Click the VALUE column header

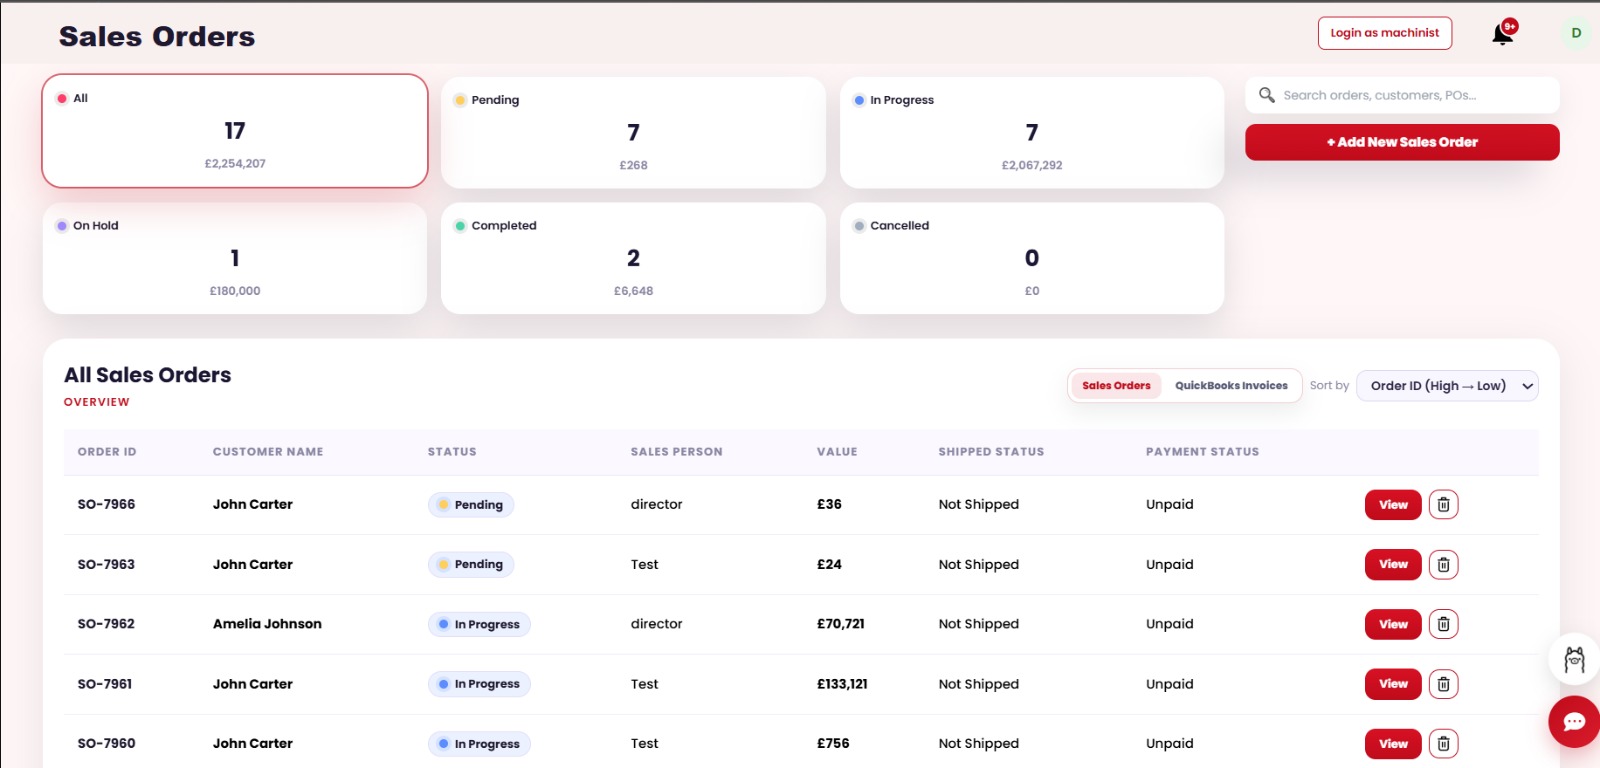(837, 452)
